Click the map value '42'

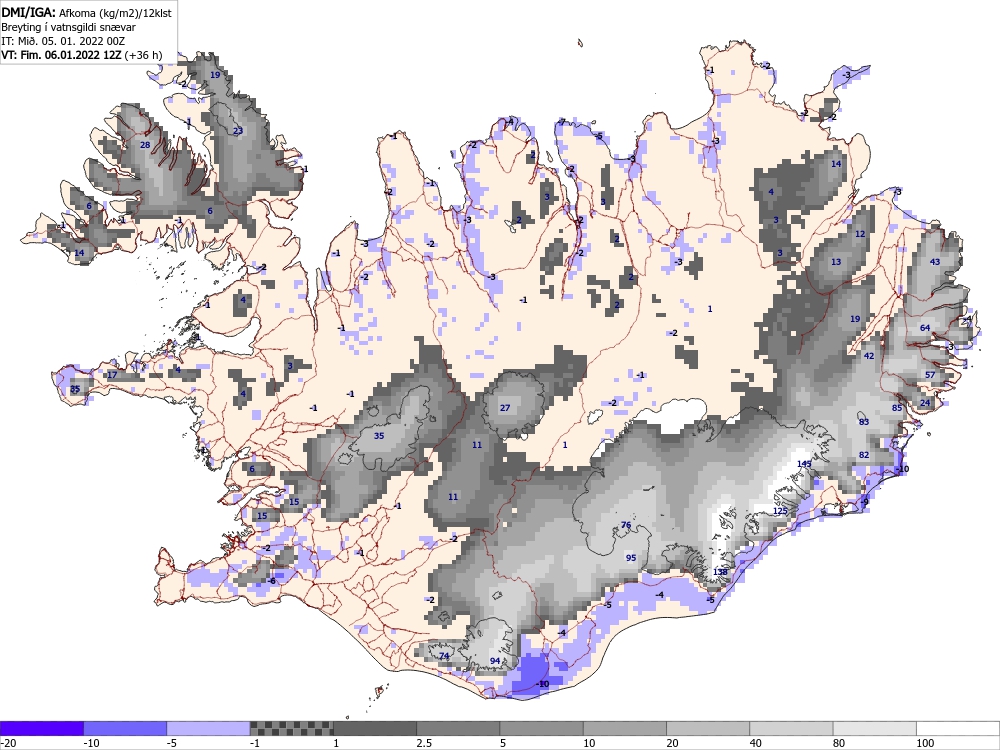[869, 356]
